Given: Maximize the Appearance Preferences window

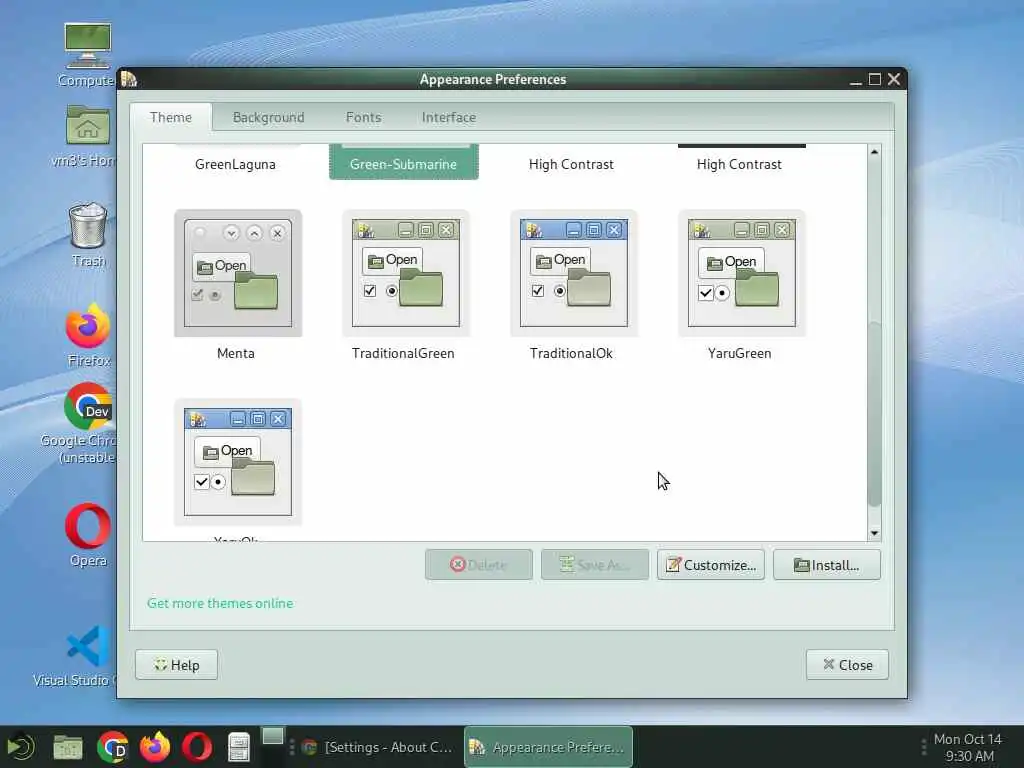Looking at the screenshot, I should click(875, 80).
